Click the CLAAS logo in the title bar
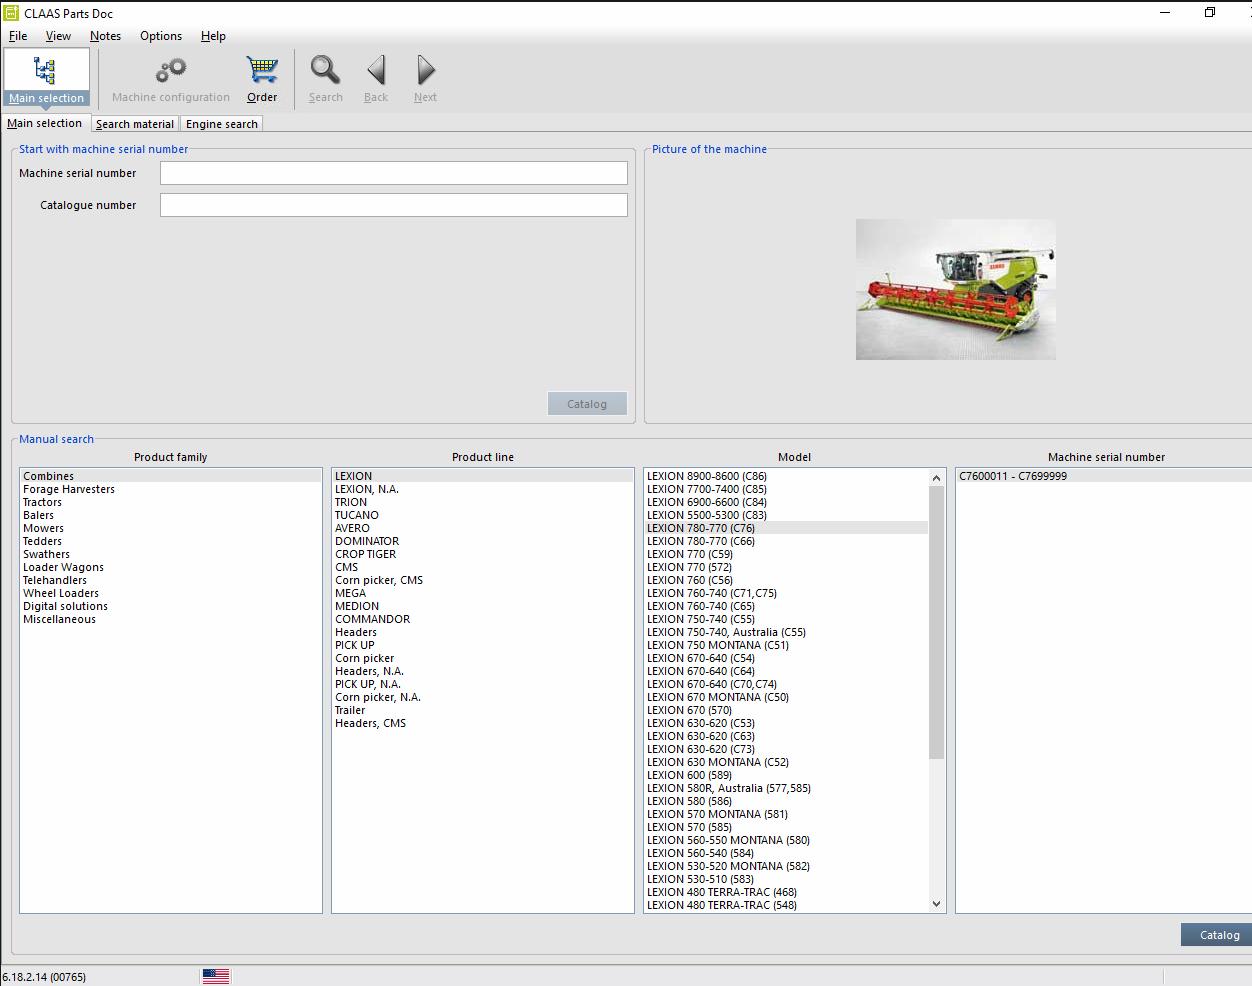The image size is (1252, 986). pos(9,13)
